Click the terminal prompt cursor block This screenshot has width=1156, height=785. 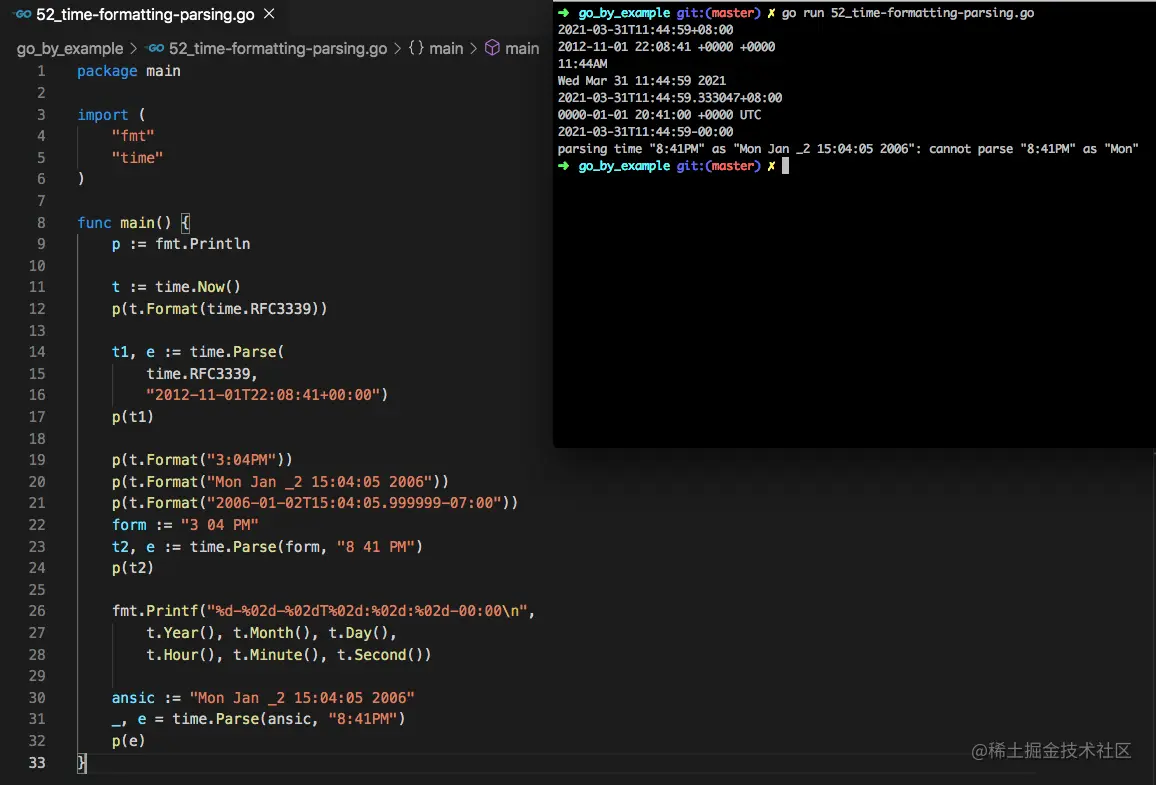[785, 166]
